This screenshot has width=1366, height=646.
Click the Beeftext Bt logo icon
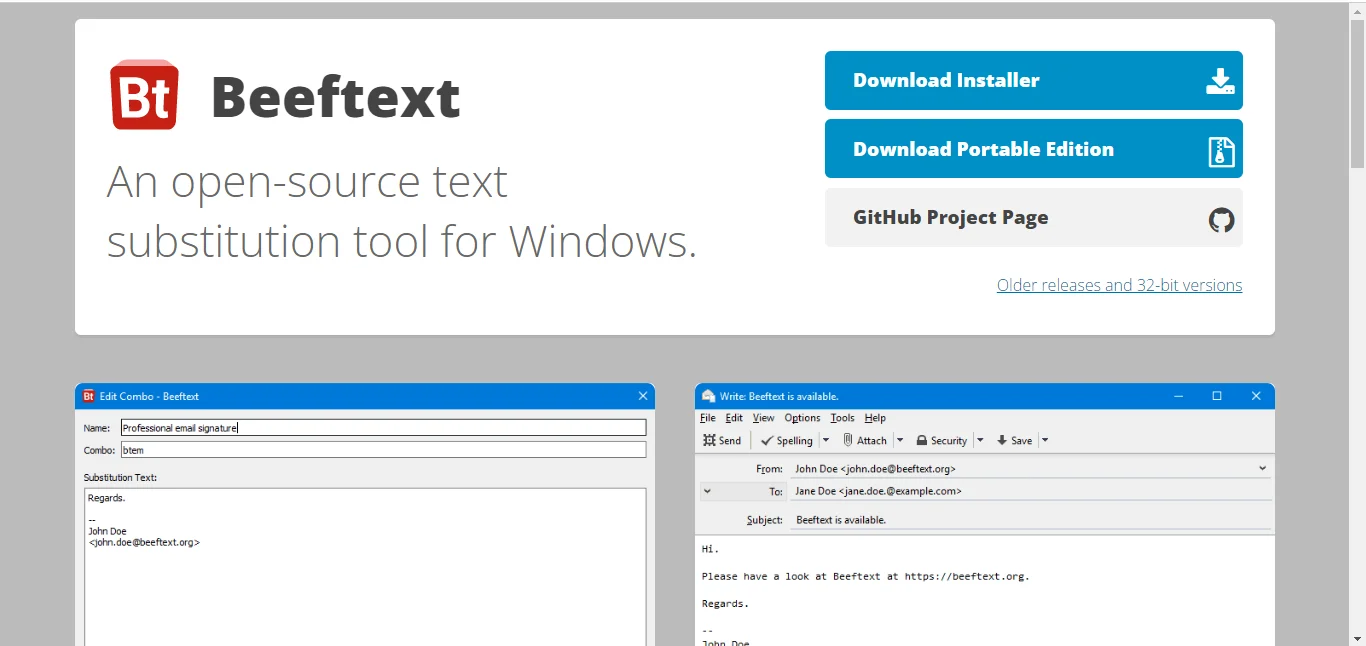point(144,95)
